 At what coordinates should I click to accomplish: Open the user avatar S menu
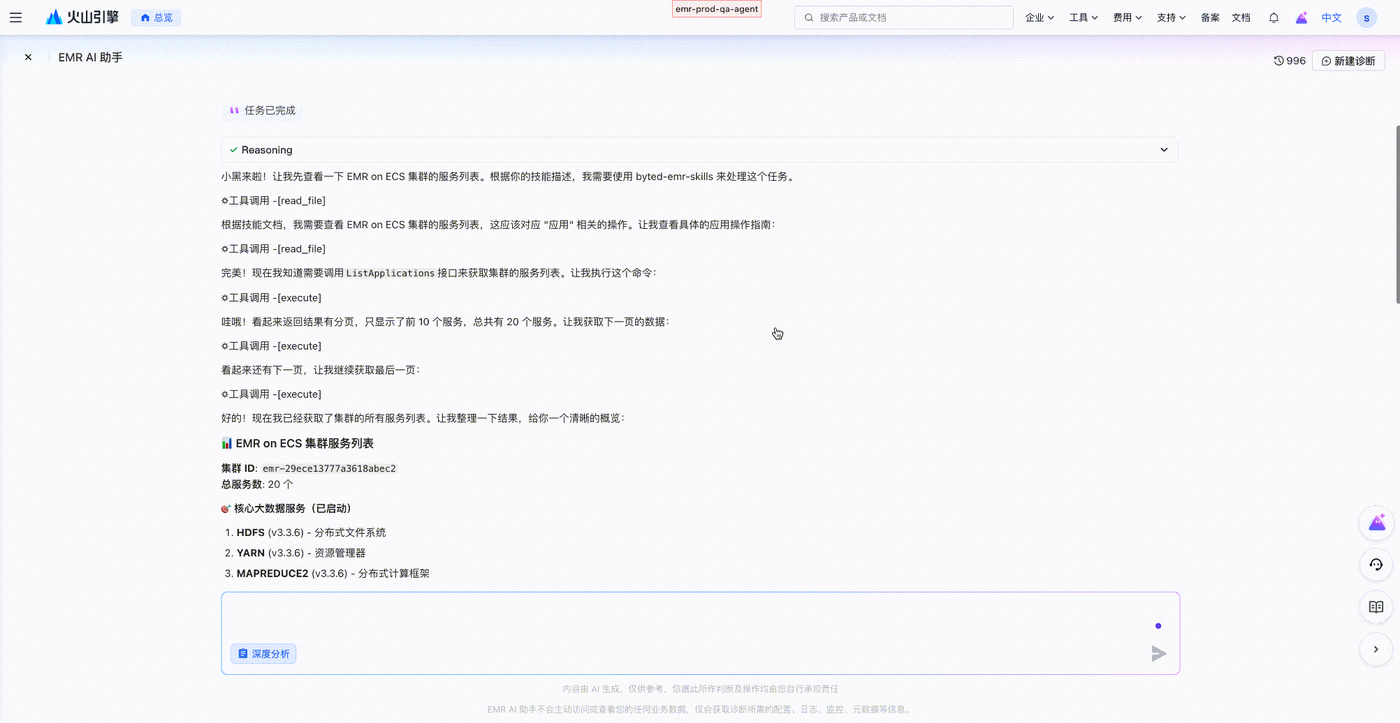pos(1367,18)
